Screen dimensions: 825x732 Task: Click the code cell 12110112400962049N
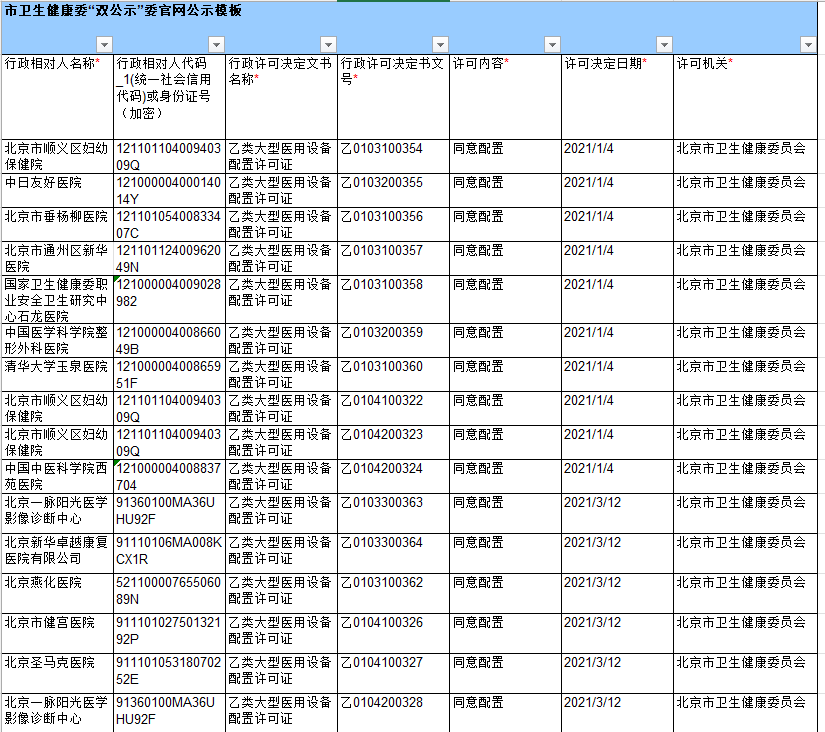point(169,258)
